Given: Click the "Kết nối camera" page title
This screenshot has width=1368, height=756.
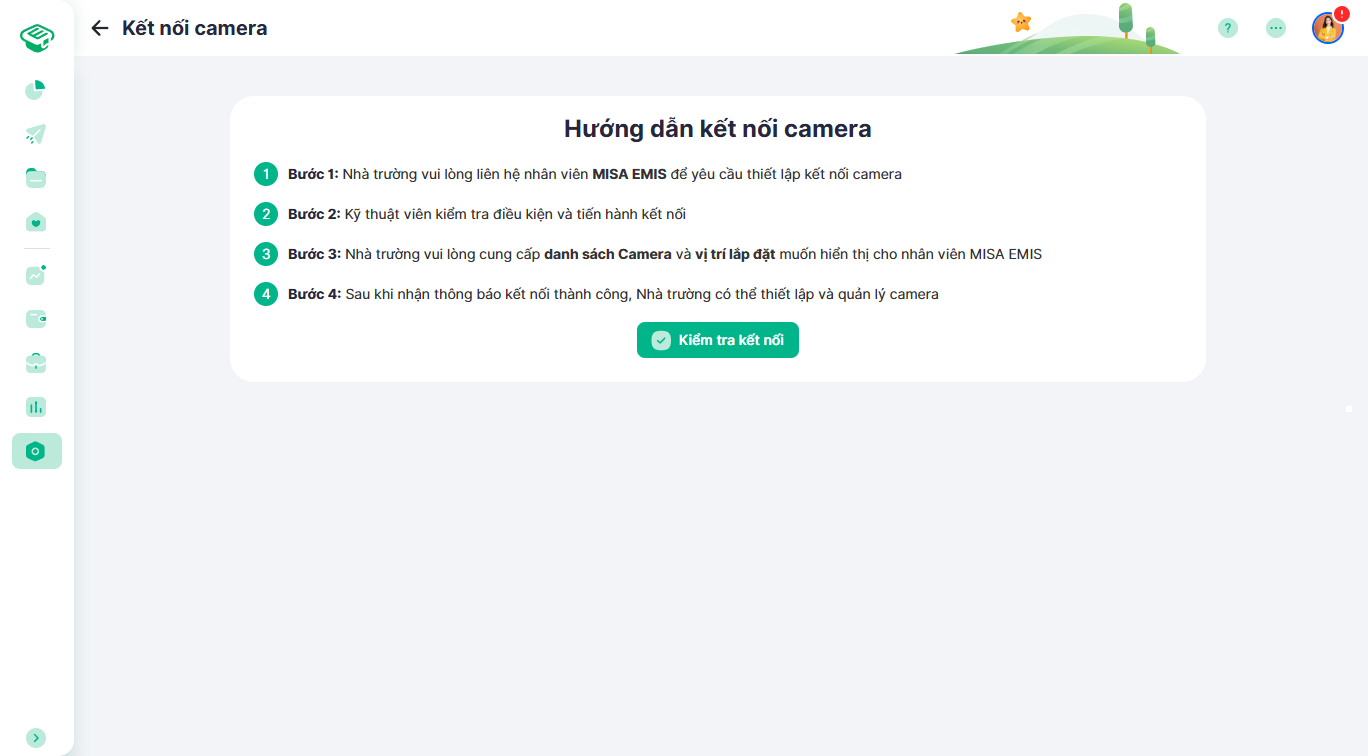Looking at the screenshot, I should (194, 28).
